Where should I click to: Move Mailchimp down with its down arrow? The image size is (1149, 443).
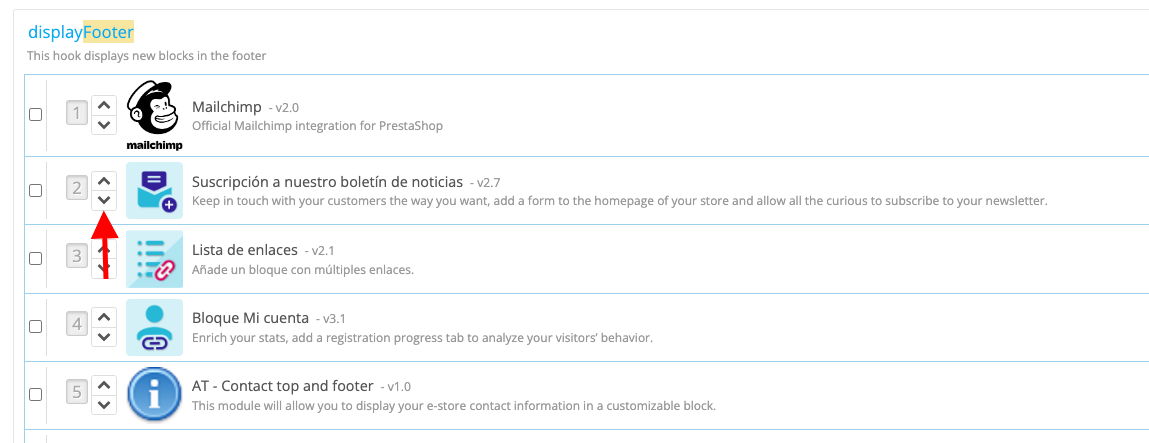(x=104, y=124)
